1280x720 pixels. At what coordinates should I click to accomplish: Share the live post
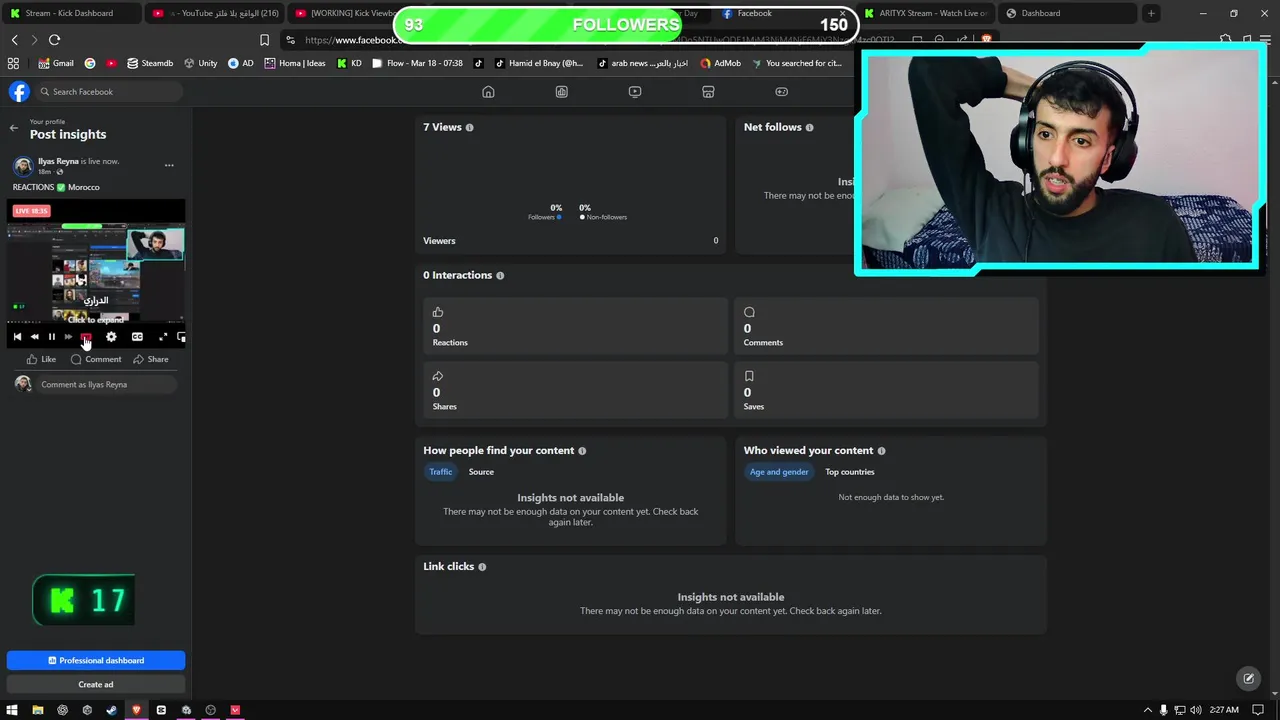coord(151,359)
